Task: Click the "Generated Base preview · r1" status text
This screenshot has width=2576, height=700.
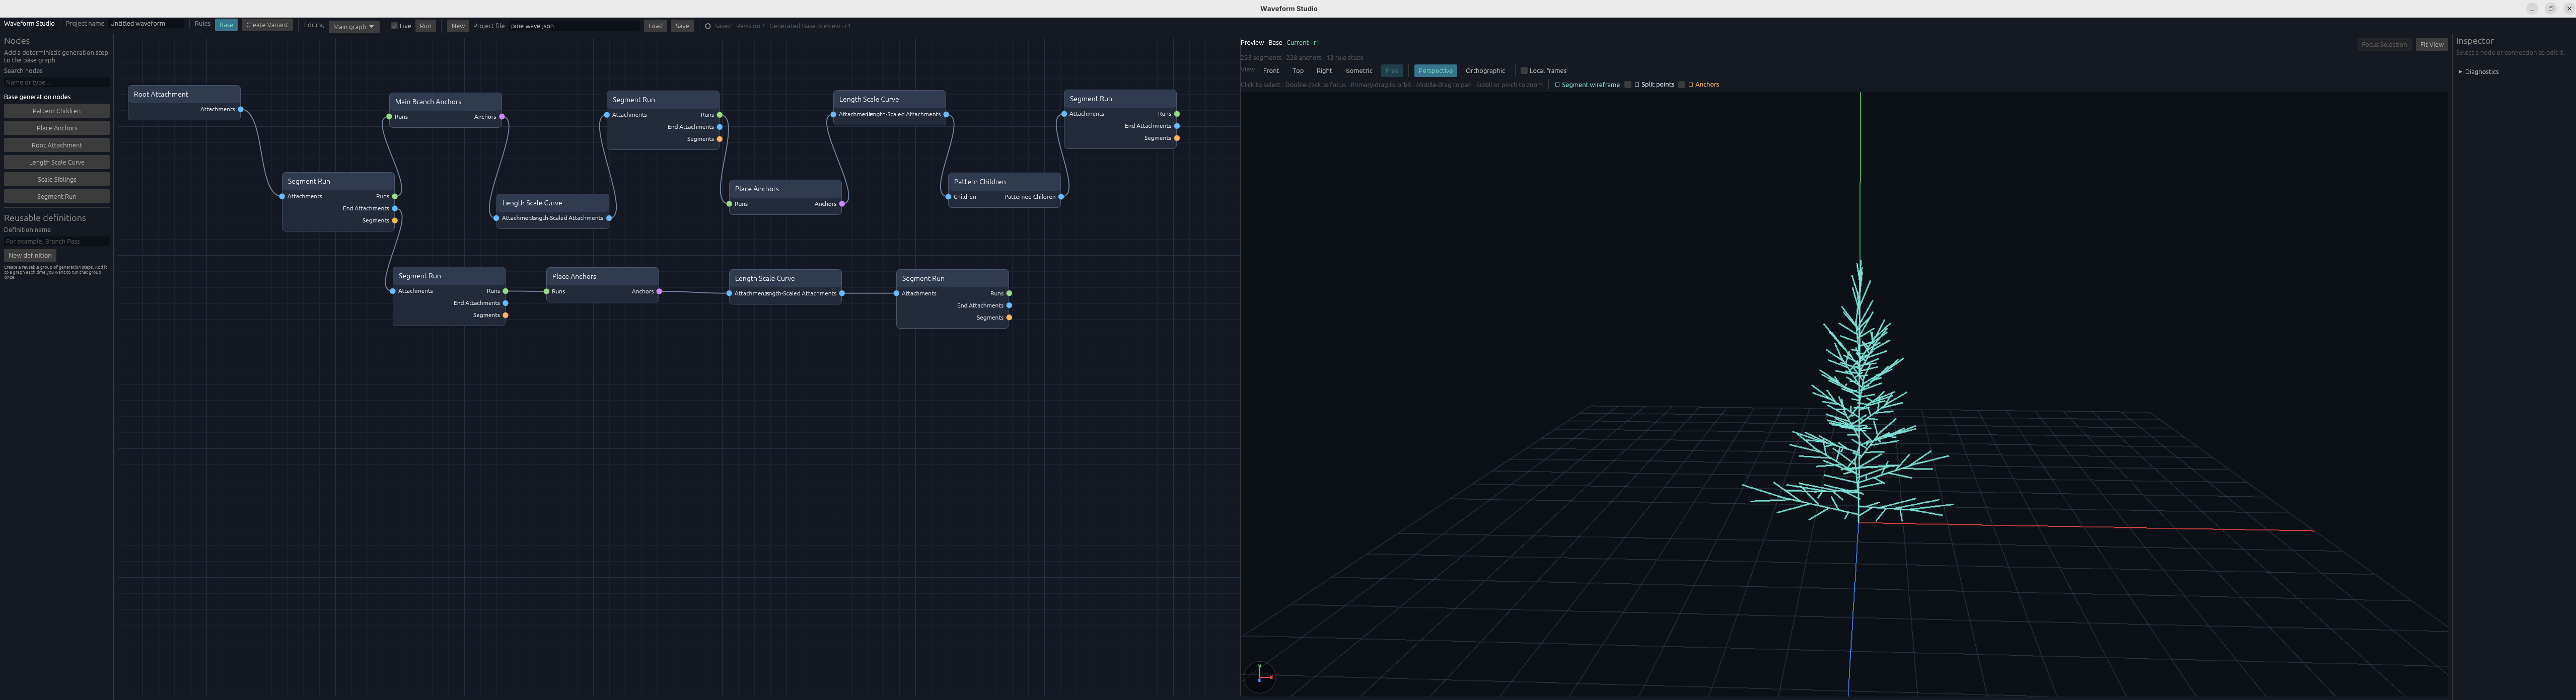Action: 810,26
